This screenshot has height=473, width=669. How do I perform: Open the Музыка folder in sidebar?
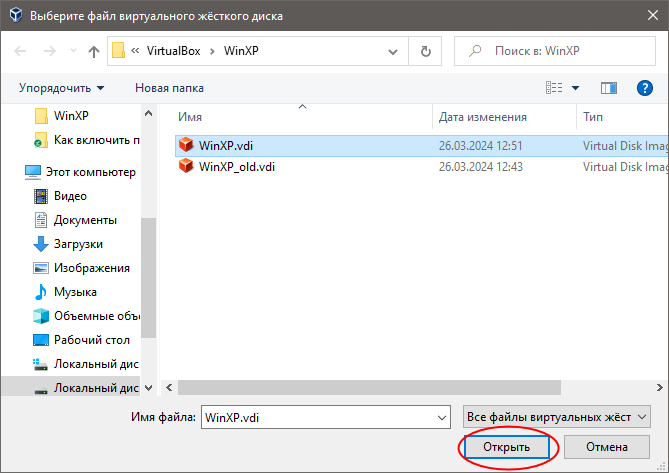click(75, 292)
